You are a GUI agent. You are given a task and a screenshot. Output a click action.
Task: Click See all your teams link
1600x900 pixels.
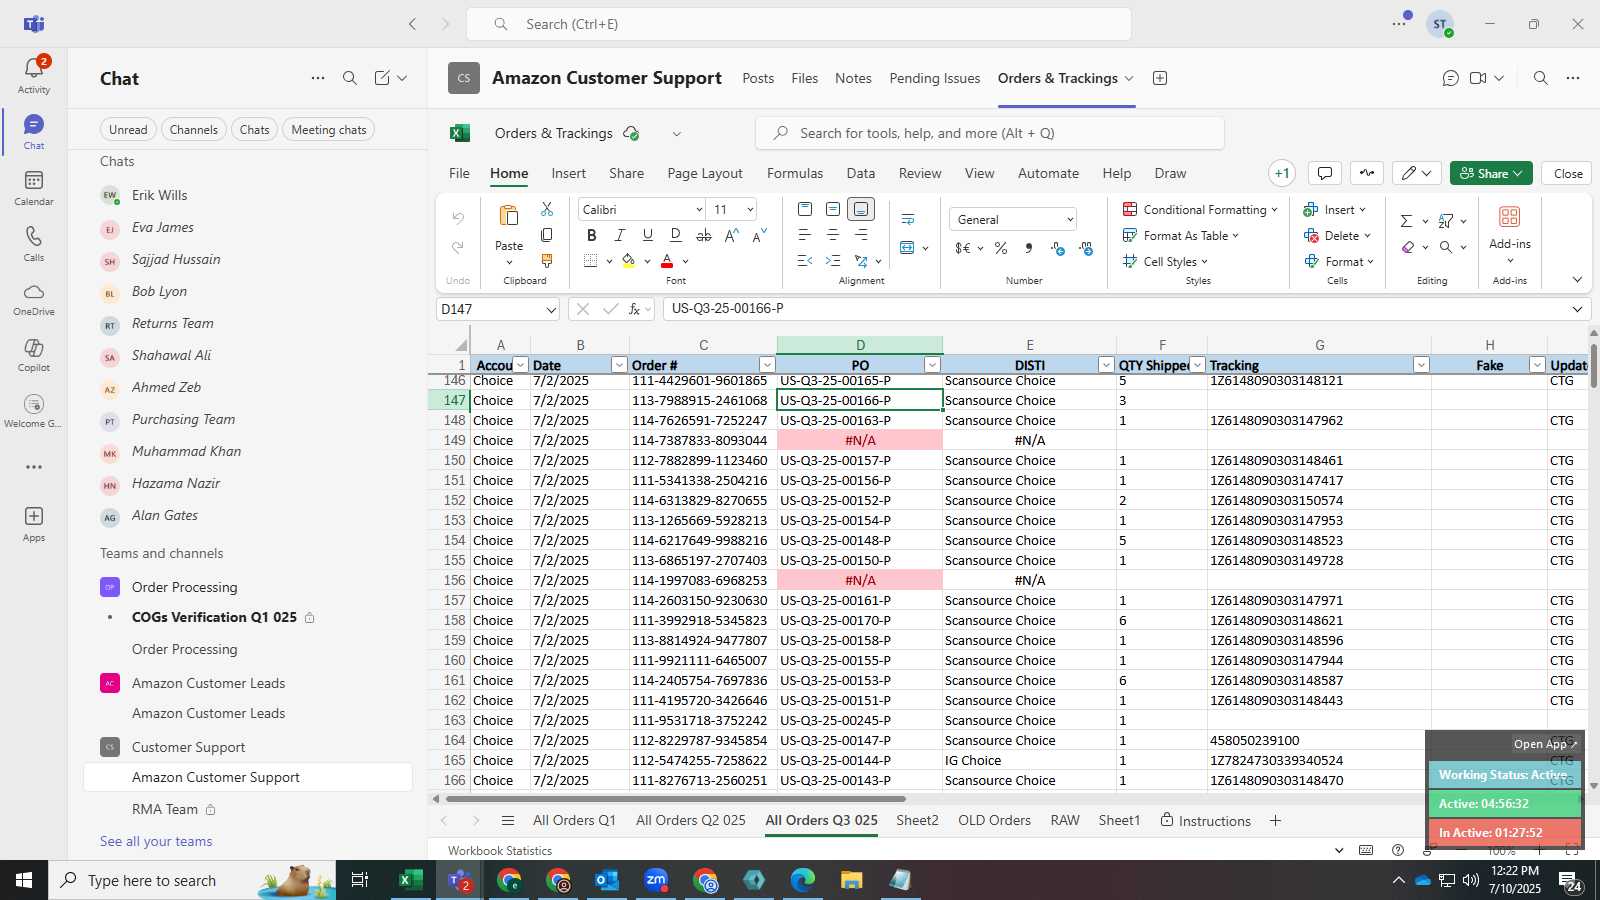pyautogui.click(x=156, y=841)
